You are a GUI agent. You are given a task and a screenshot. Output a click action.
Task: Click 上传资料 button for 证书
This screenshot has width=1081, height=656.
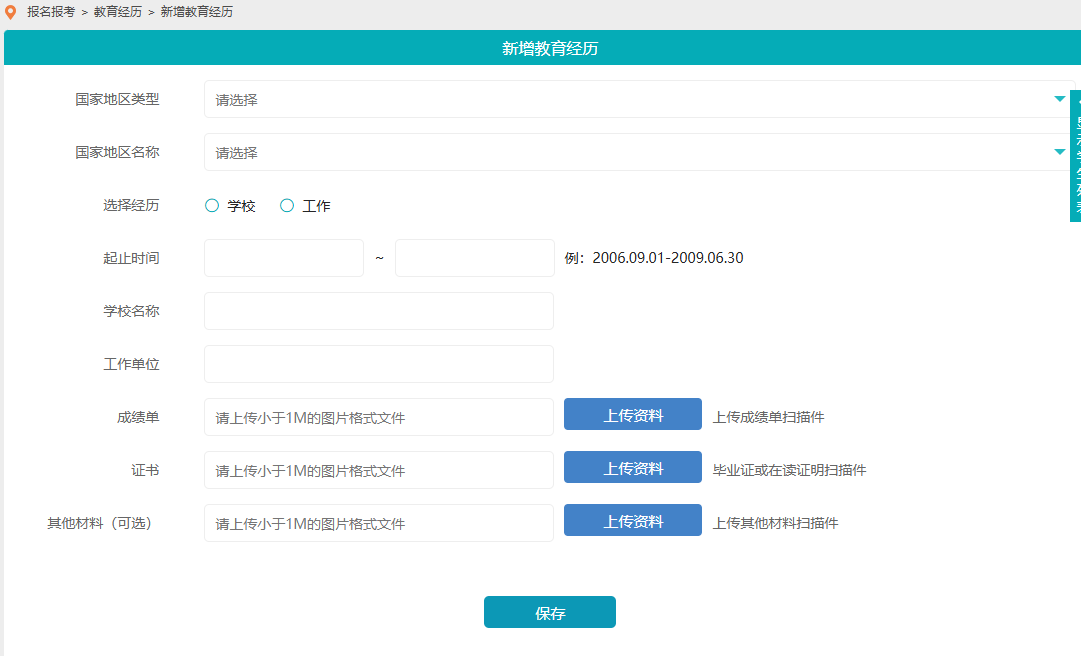click(632, 467)
